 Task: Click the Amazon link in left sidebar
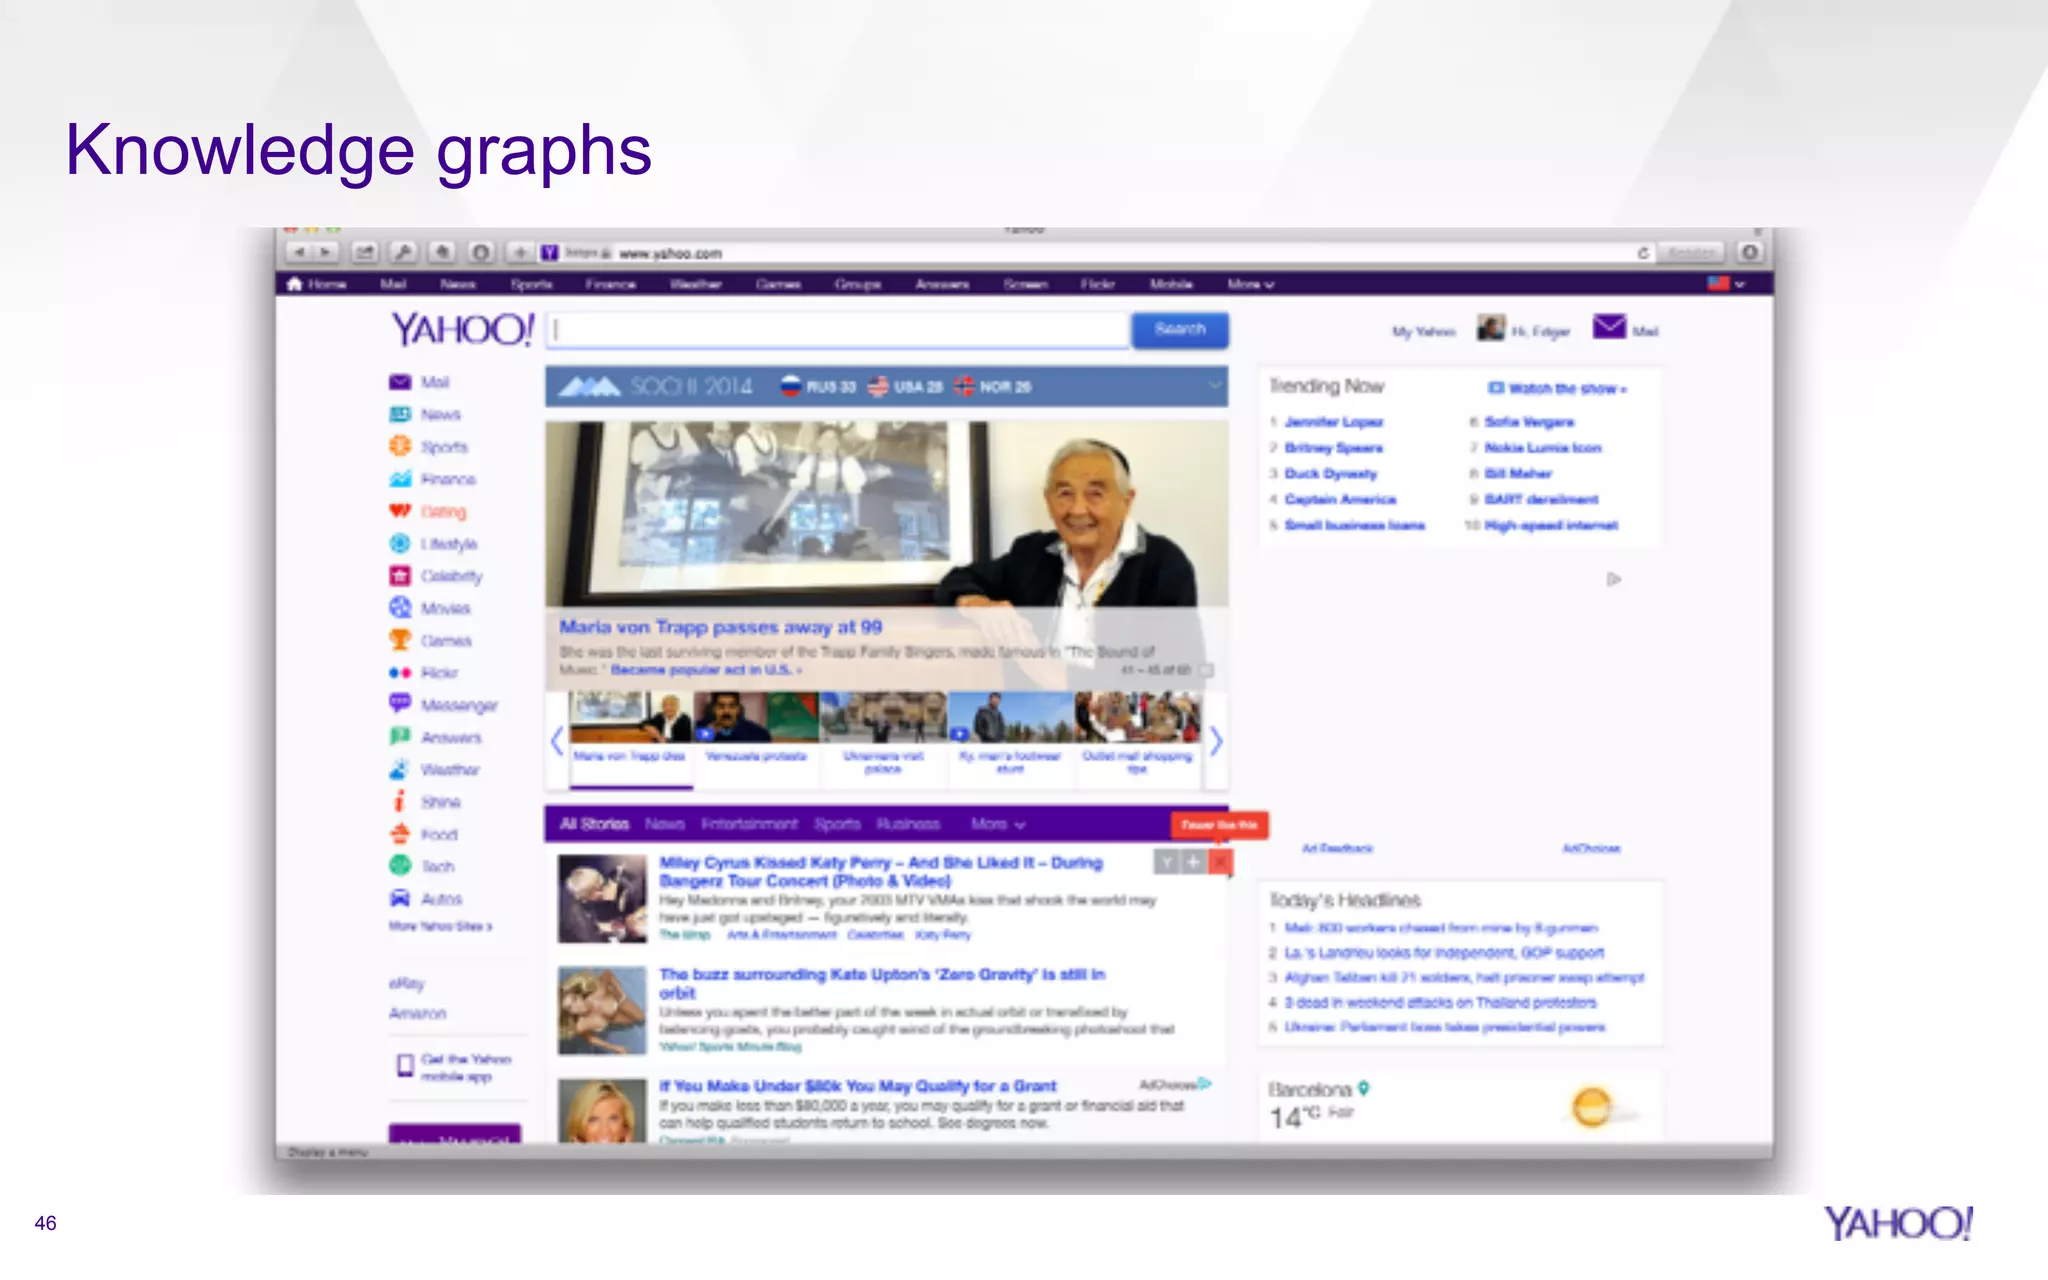417,1013
